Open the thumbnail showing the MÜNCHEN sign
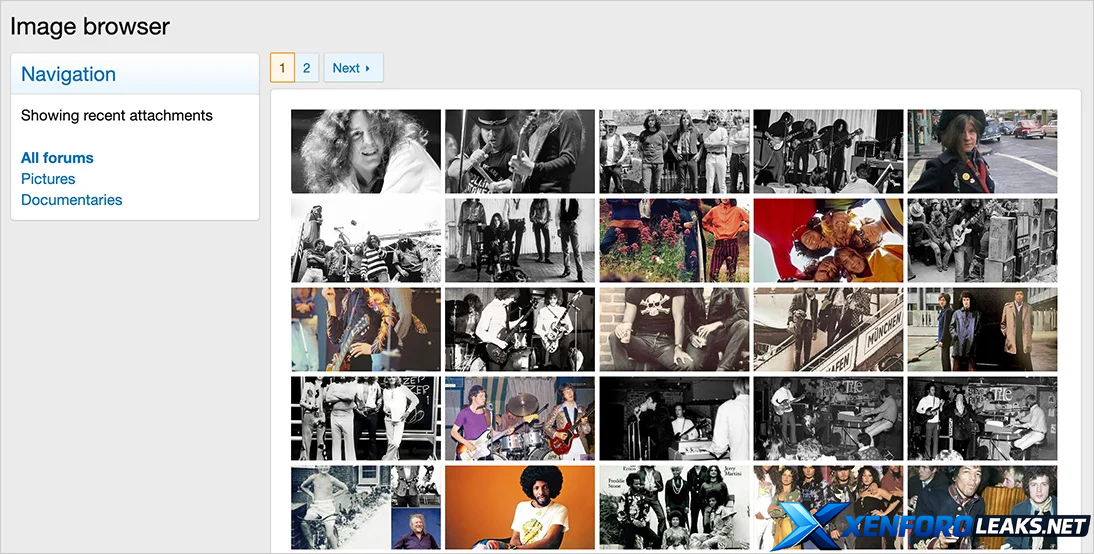The height and width of the screenshot is (554, 1094). (828, 329)
